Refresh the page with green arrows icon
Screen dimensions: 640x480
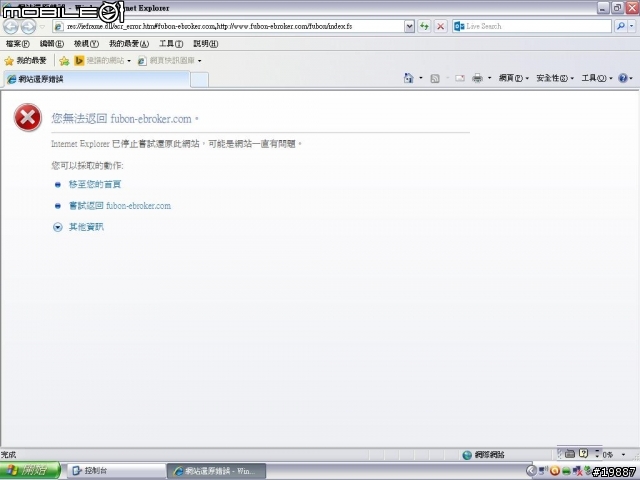424,27
